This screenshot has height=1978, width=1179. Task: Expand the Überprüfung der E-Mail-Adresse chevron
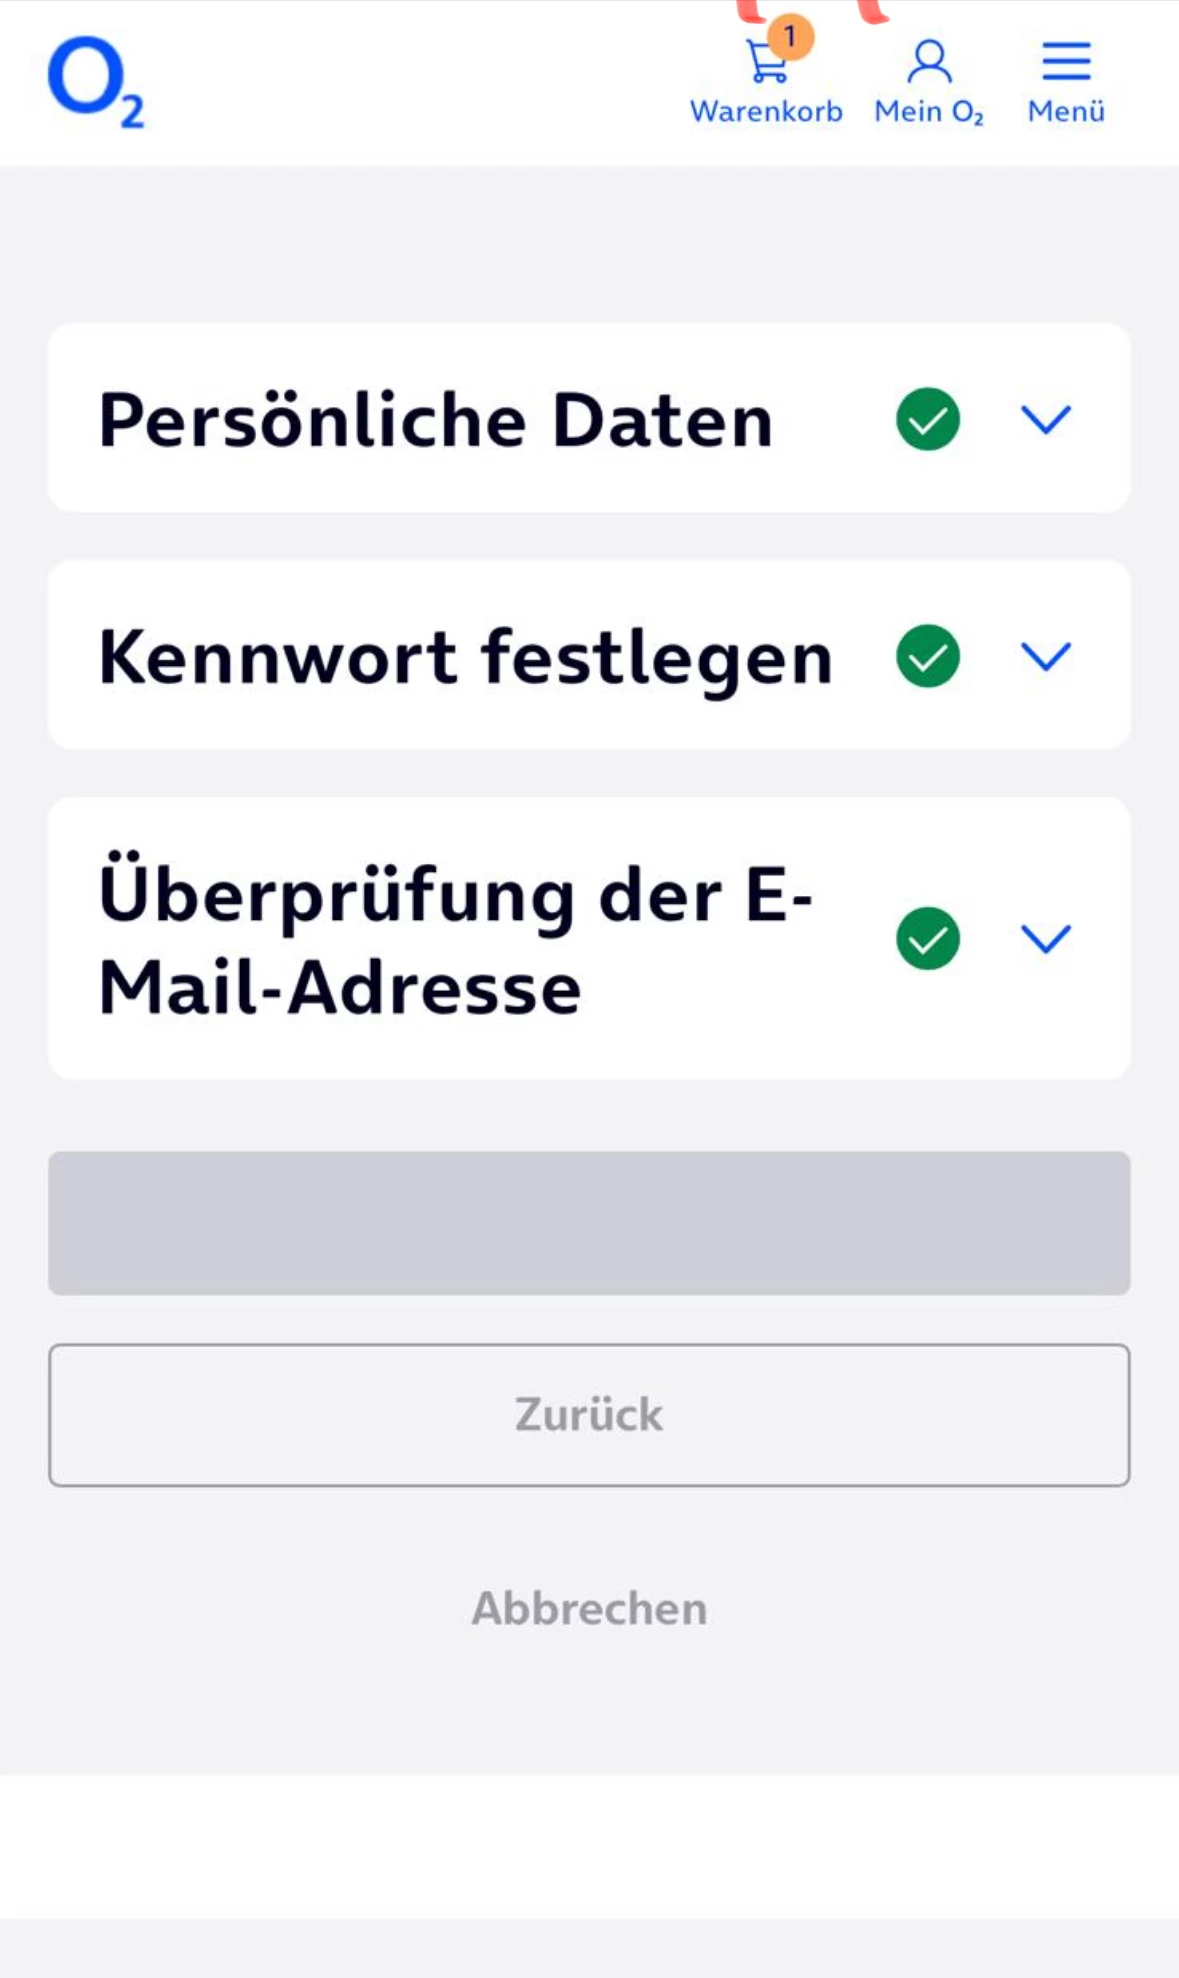coord(1046,939)
